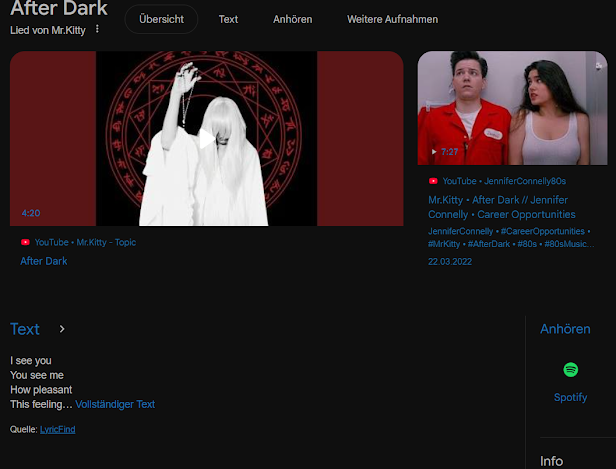Click the lyric line 'I see you'
This screenshot has width=616, height=469.
(31, 361)
